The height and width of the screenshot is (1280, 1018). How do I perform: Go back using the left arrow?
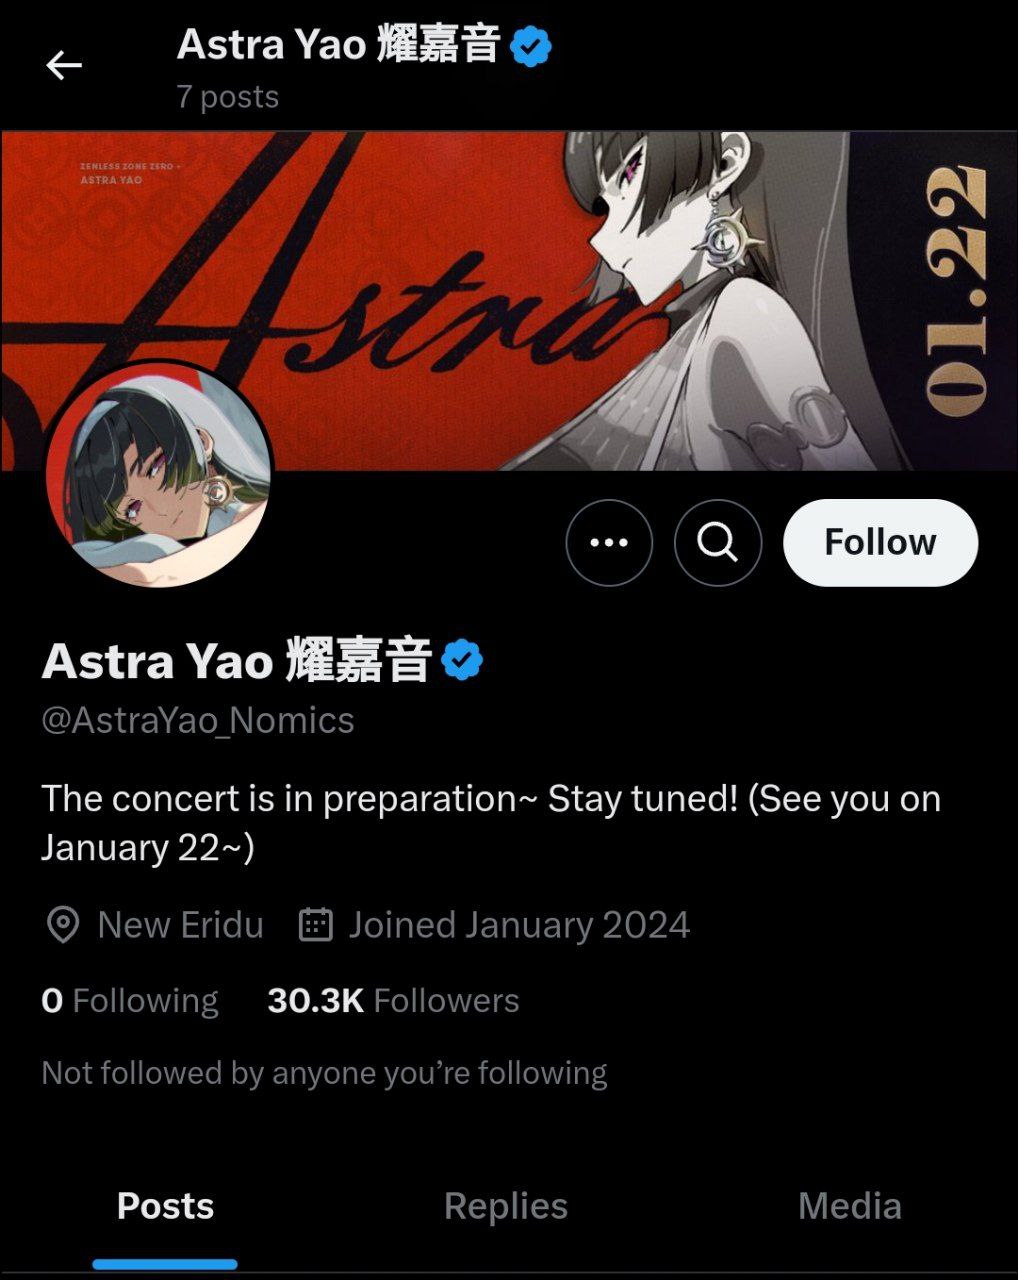click(x=64, y=66)
